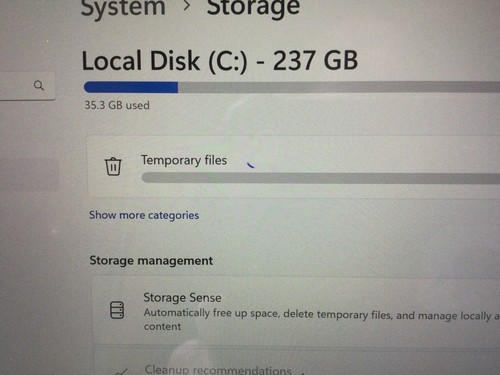Click the Storage Sense description text
Screen dimensions: 500x375
pos(322,319)
